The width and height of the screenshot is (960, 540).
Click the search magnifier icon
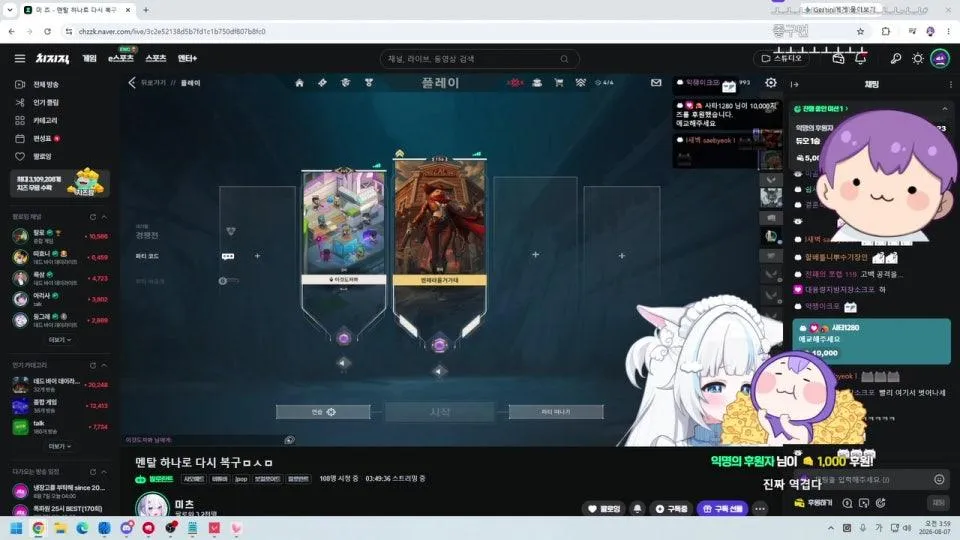coord(564,59)
